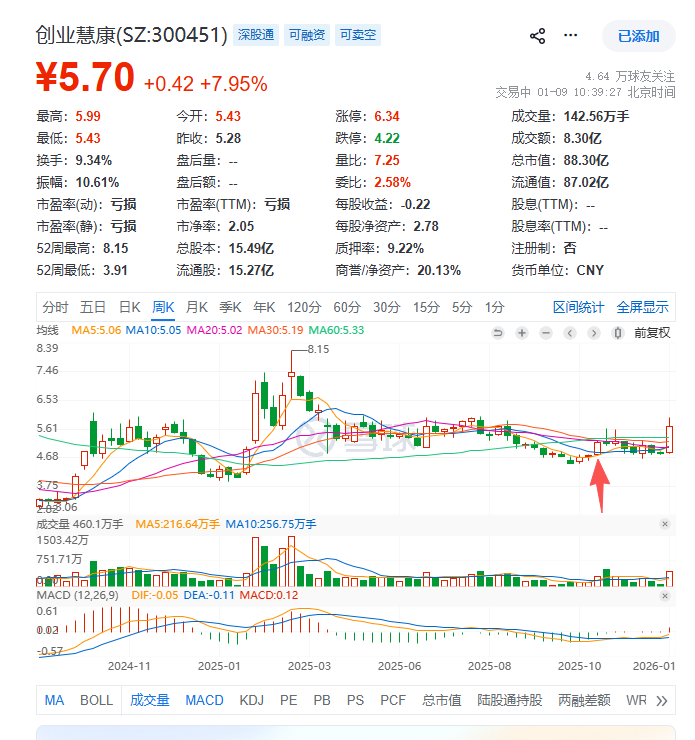Click the 已添加 watchlist button

pos(638,36)
